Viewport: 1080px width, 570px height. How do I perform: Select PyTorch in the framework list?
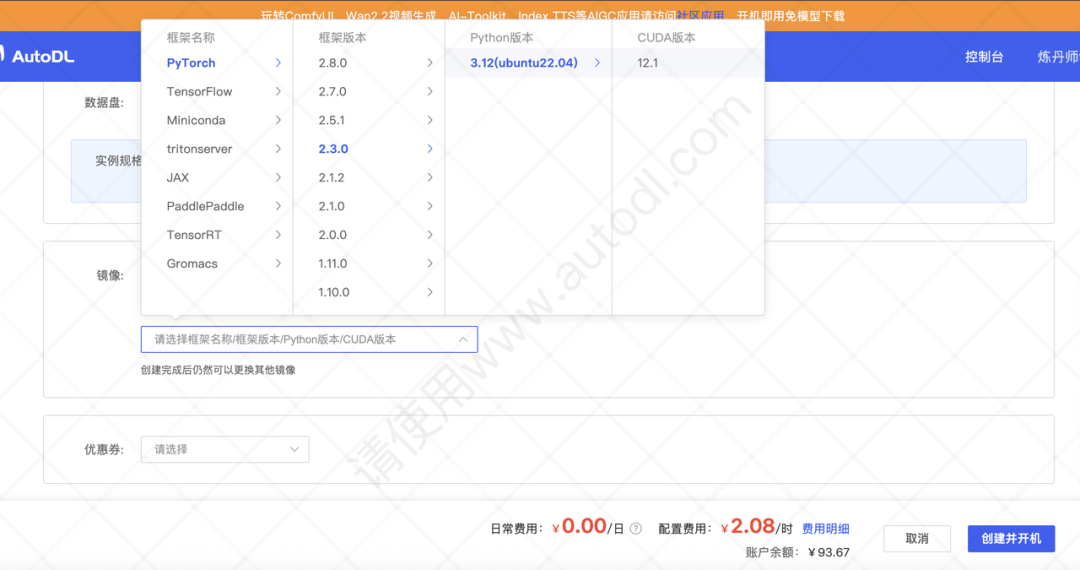point(191,63)
